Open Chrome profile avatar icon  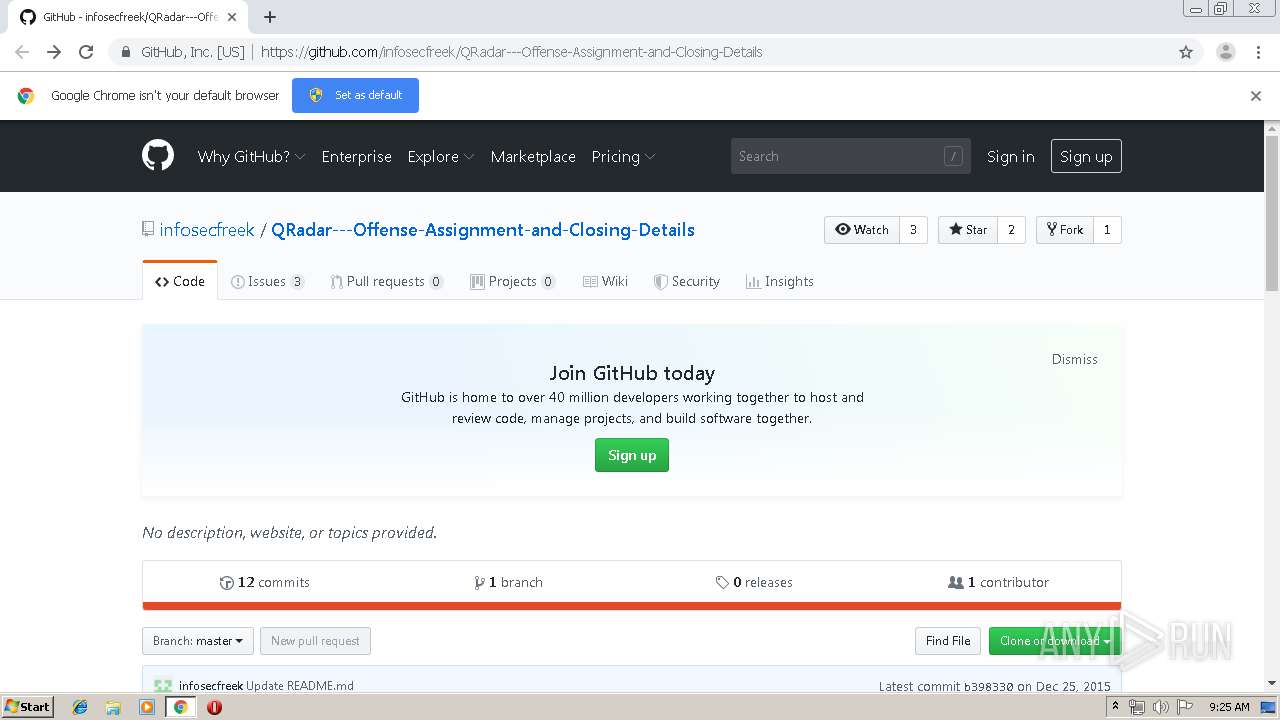pos(1225,52)
